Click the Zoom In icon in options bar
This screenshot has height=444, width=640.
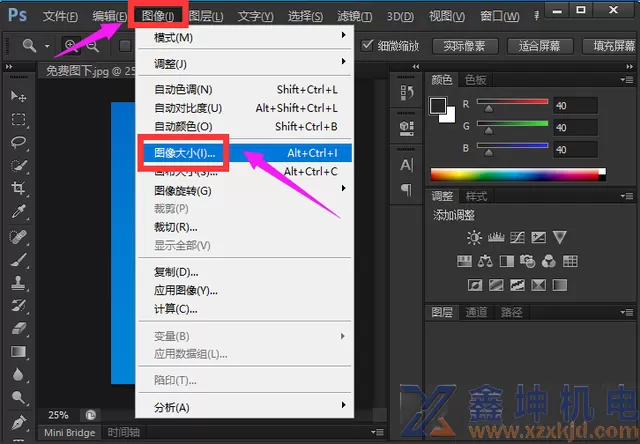pyautogui.click(x=71, y=46)
